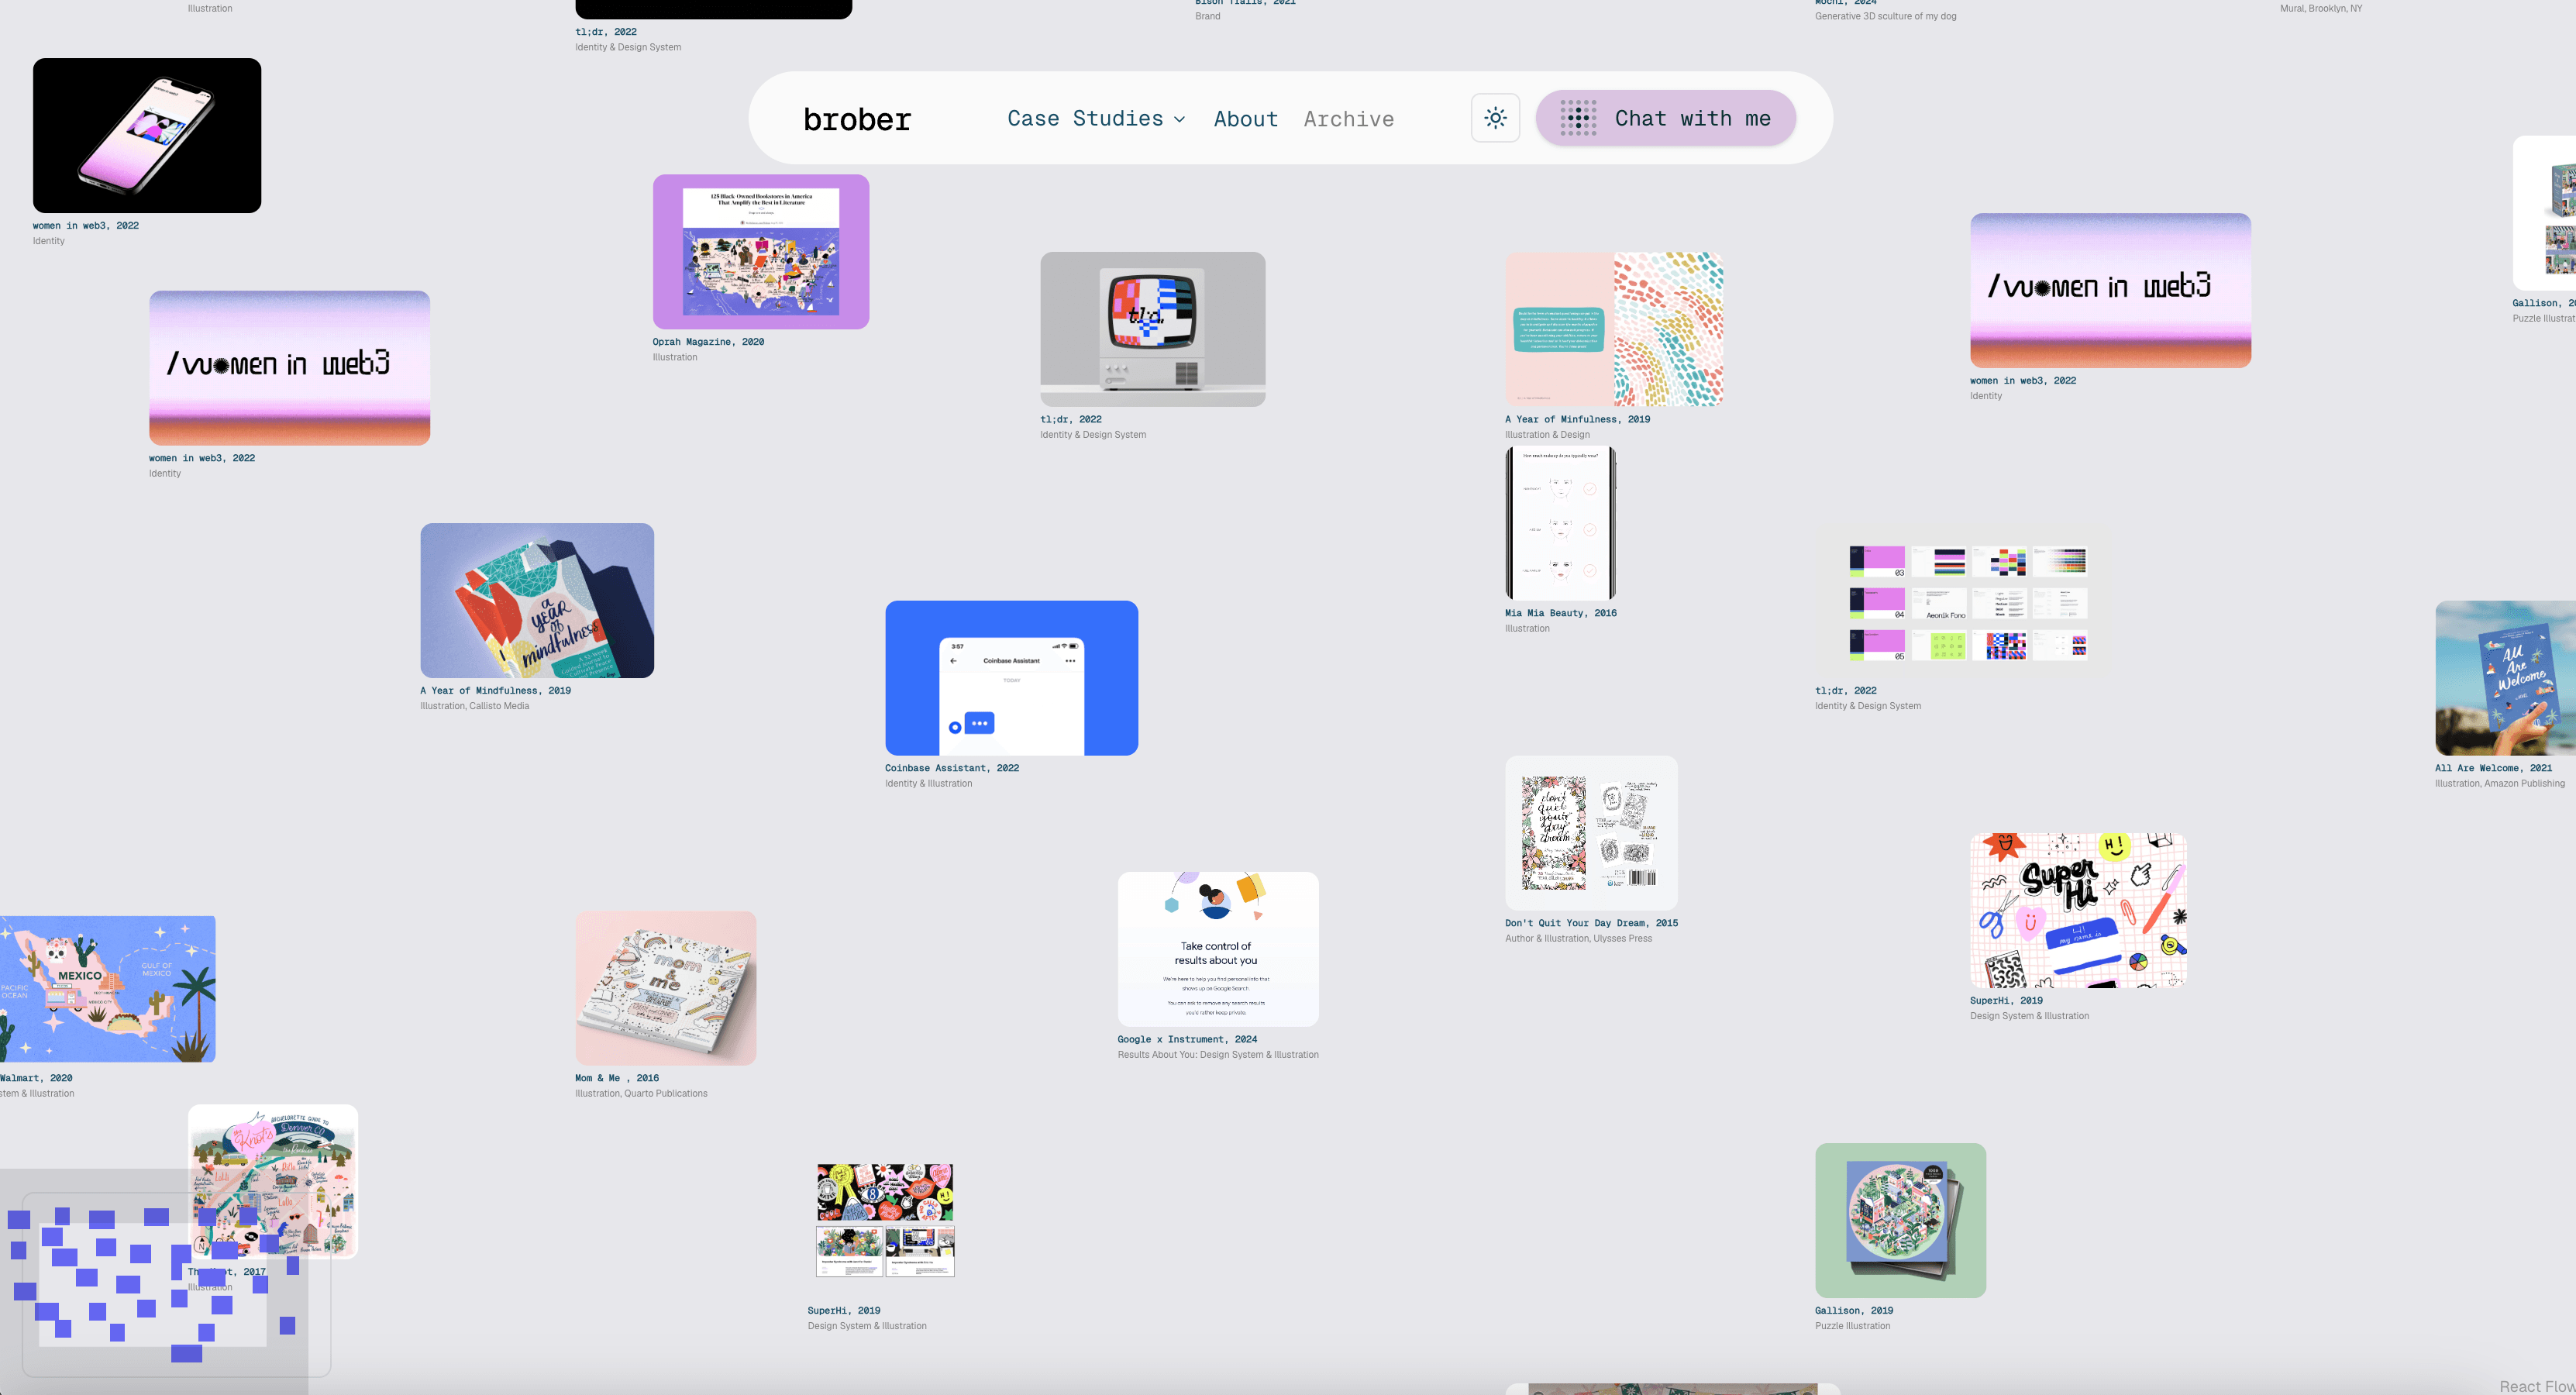2576x1395 pixels.
Task: Click the Google x Instrument, 2024 title
Action: click(1187, 1039)
